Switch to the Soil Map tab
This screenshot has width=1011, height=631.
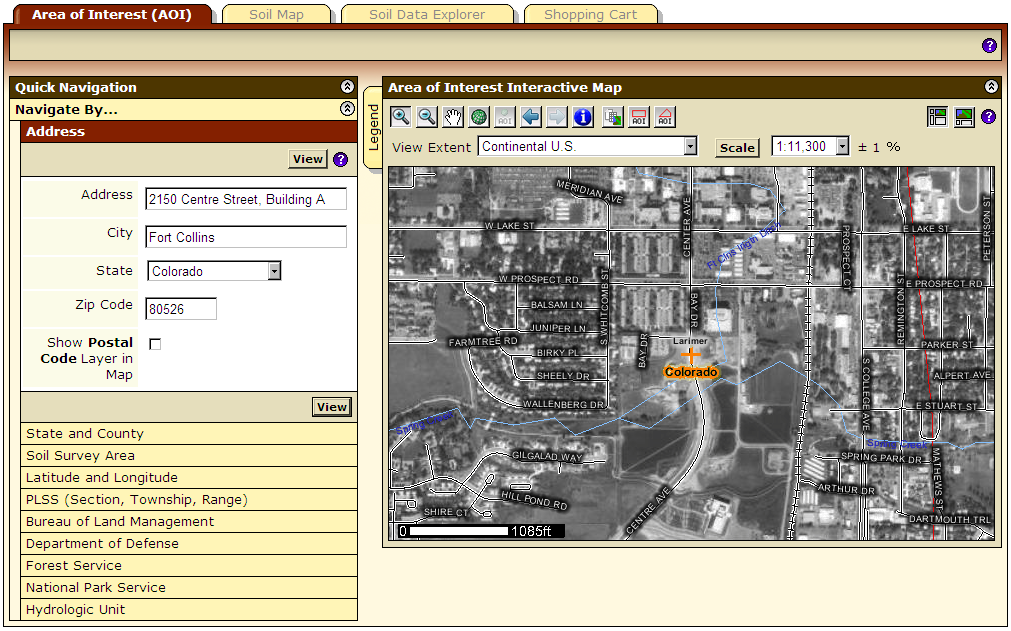(x=277, y=14)
